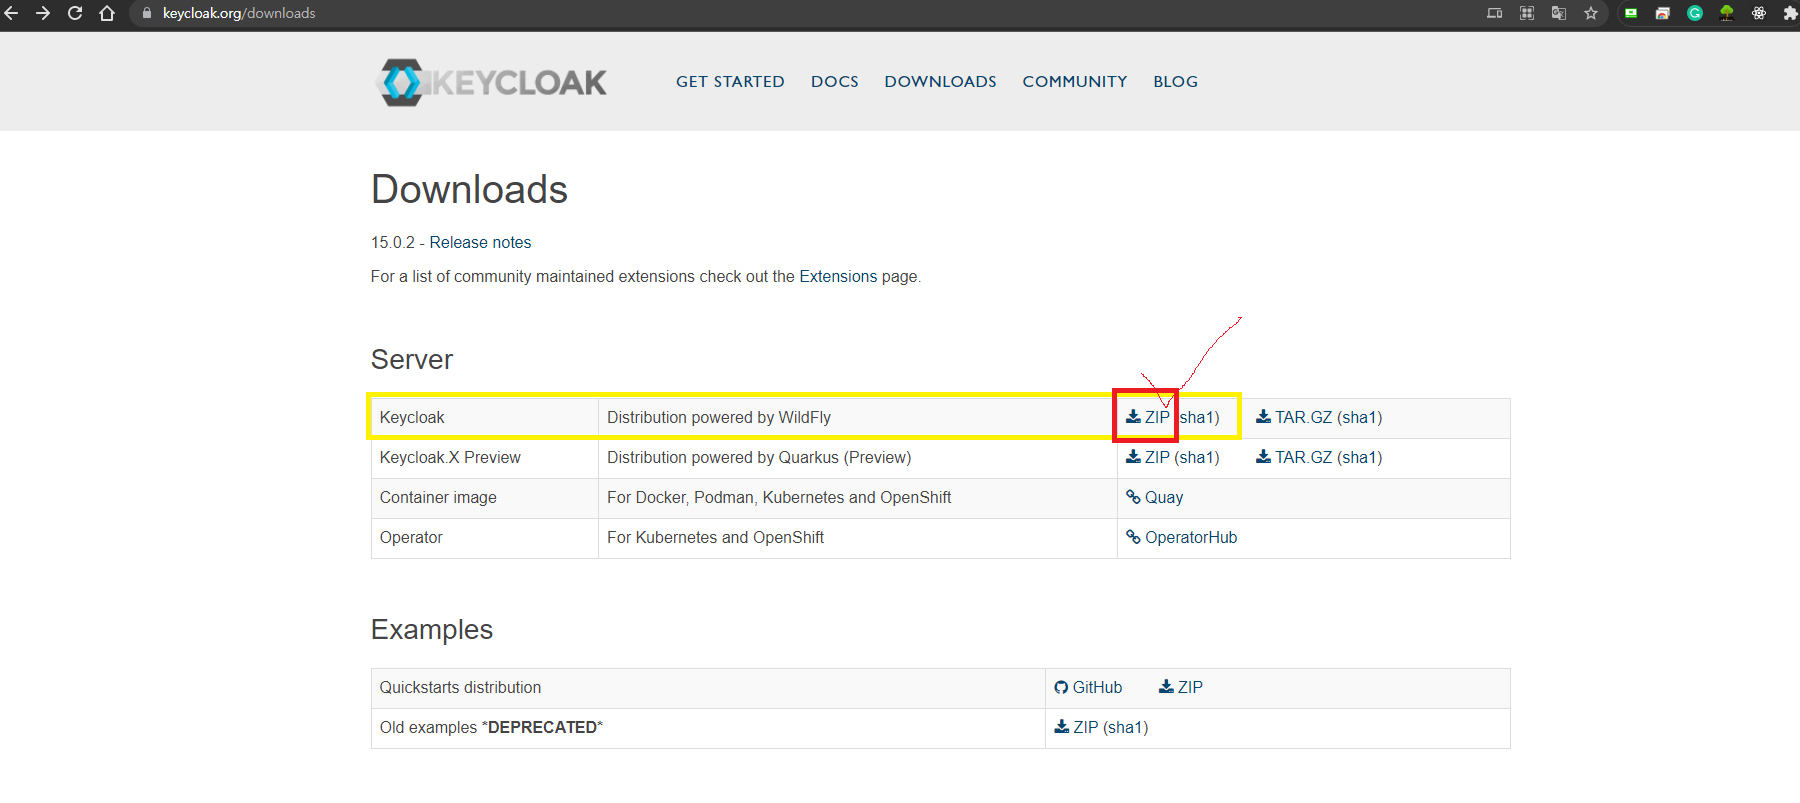This screenshot has height=803, width=1800.
Task: Download the Quickstarts distribution ZIP
Action: click(x=1181, y=687)
